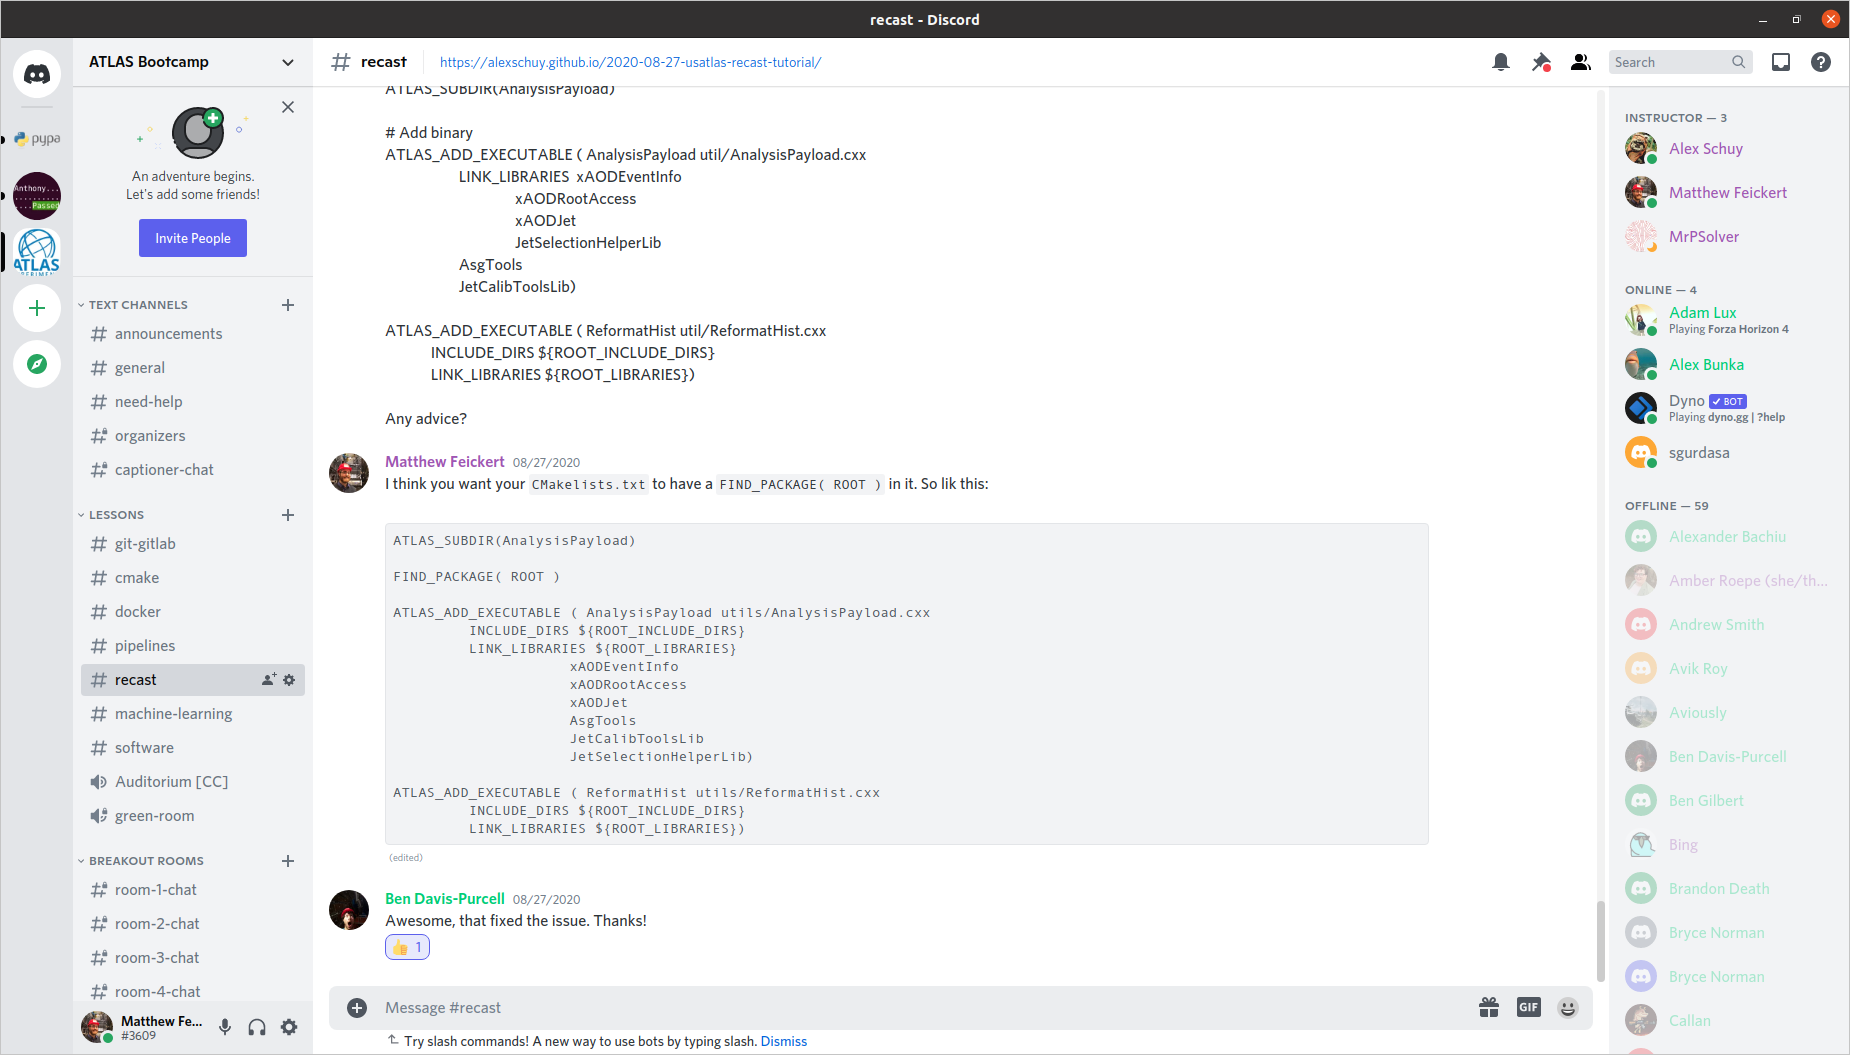Open Adam Lux member profile

point(1729,320)
